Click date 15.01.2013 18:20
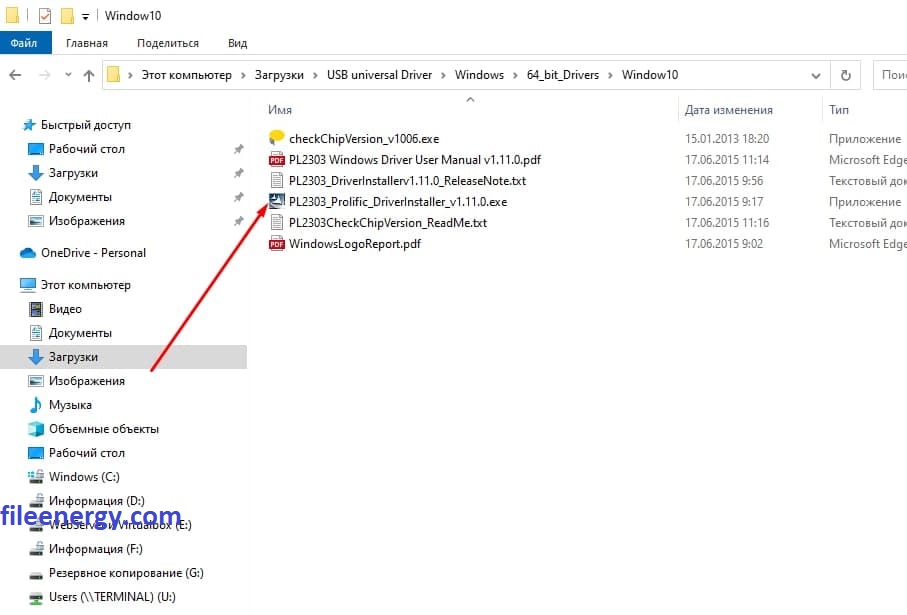907x615 pixels. (727, 138)
